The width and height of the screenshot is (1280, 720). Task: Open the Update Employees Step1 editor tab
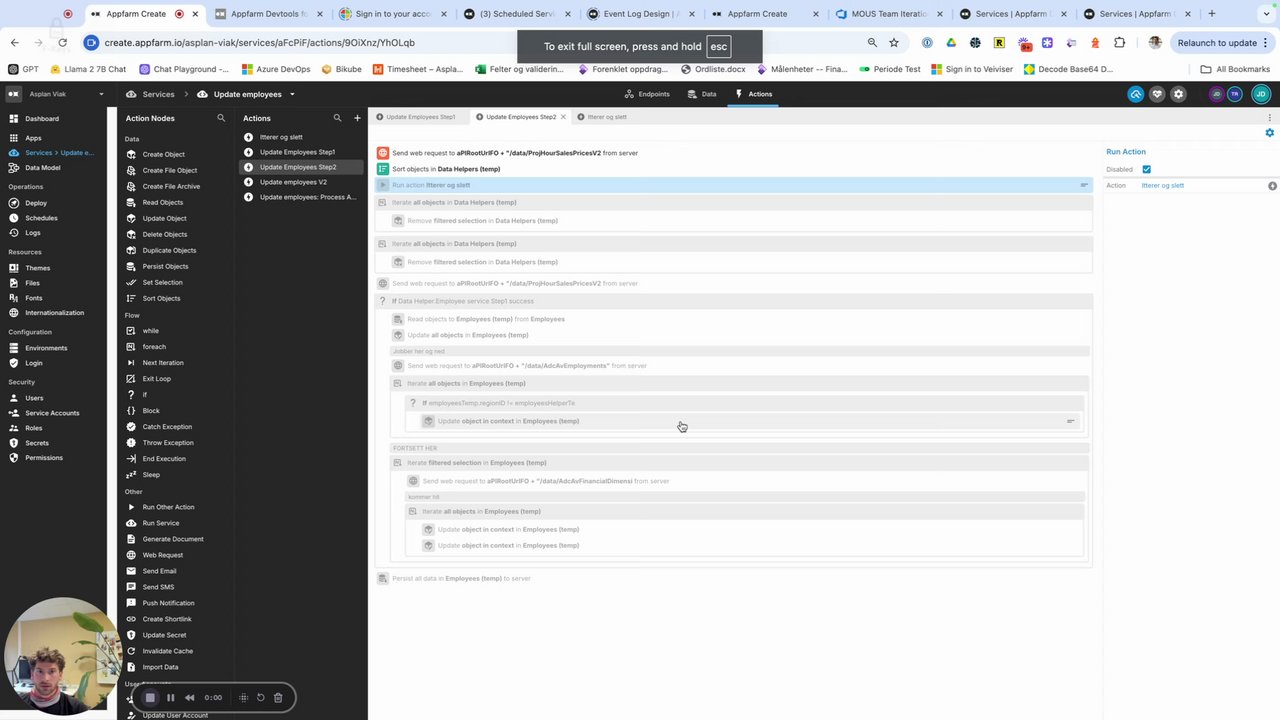[x=420, y=117]
